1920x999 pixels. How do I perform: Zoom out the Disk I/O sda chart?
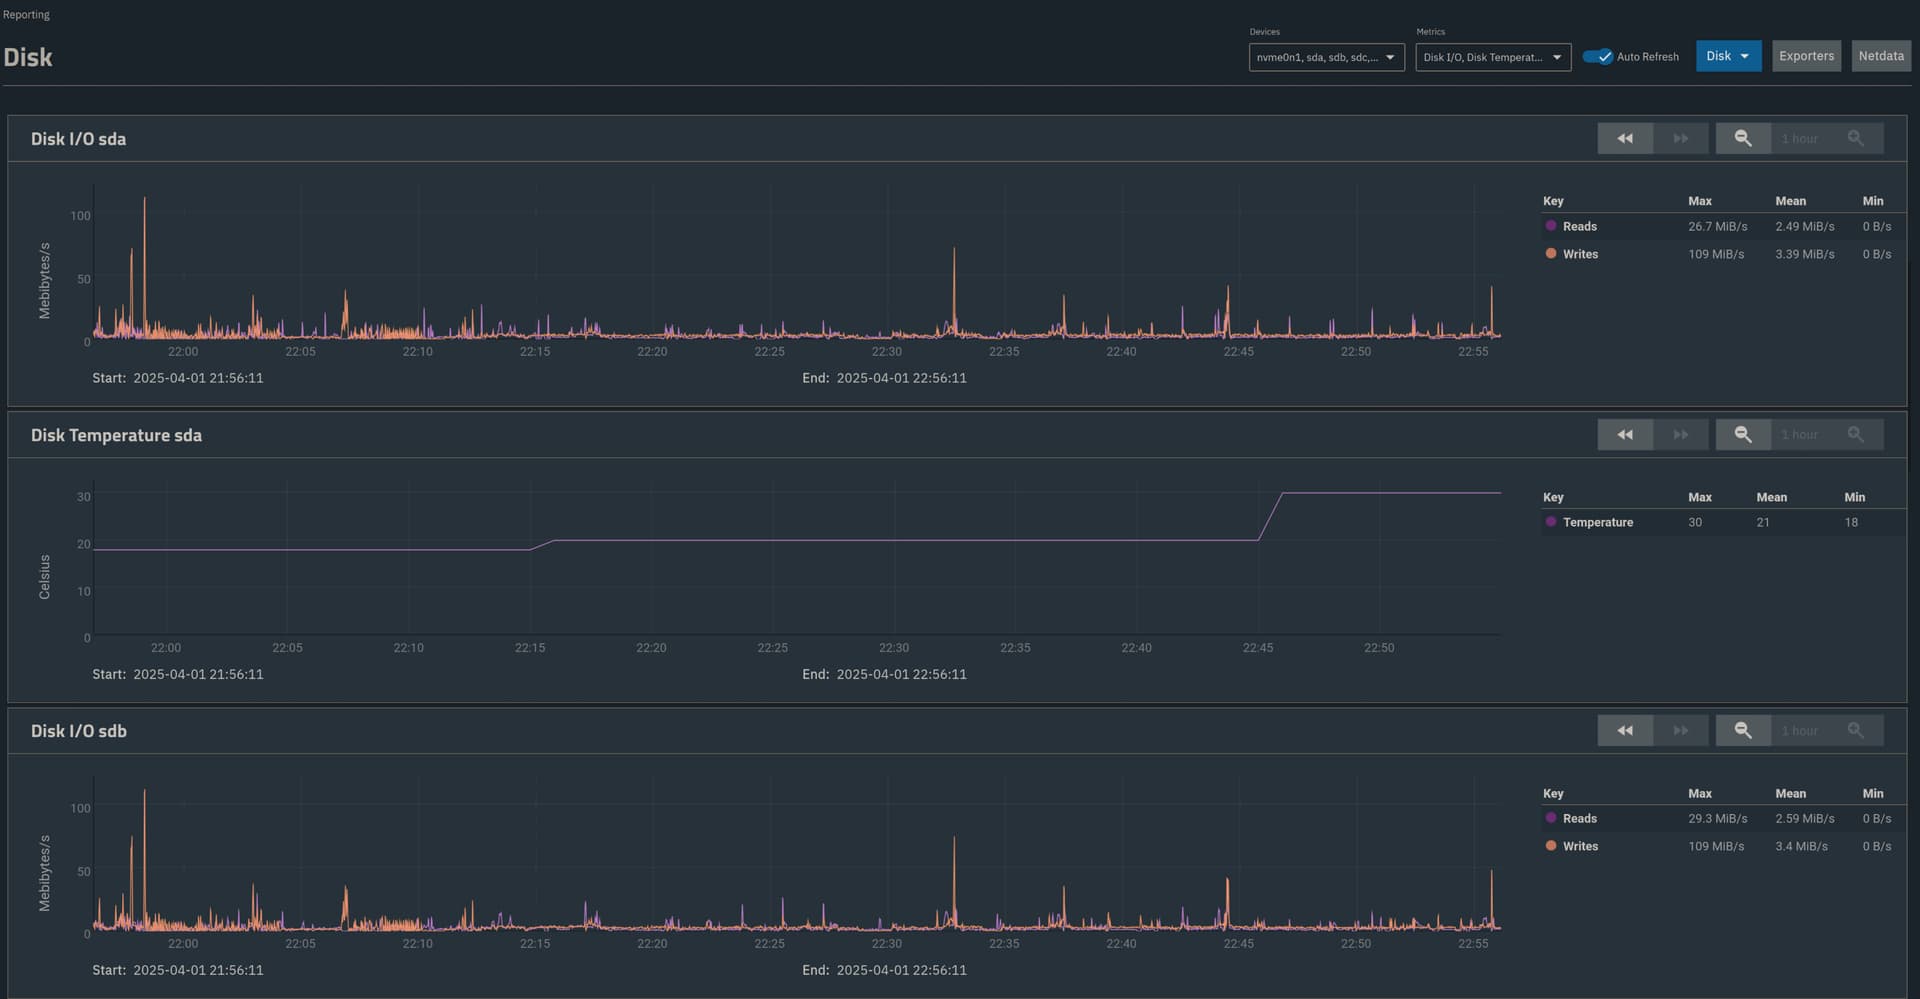1742,139
